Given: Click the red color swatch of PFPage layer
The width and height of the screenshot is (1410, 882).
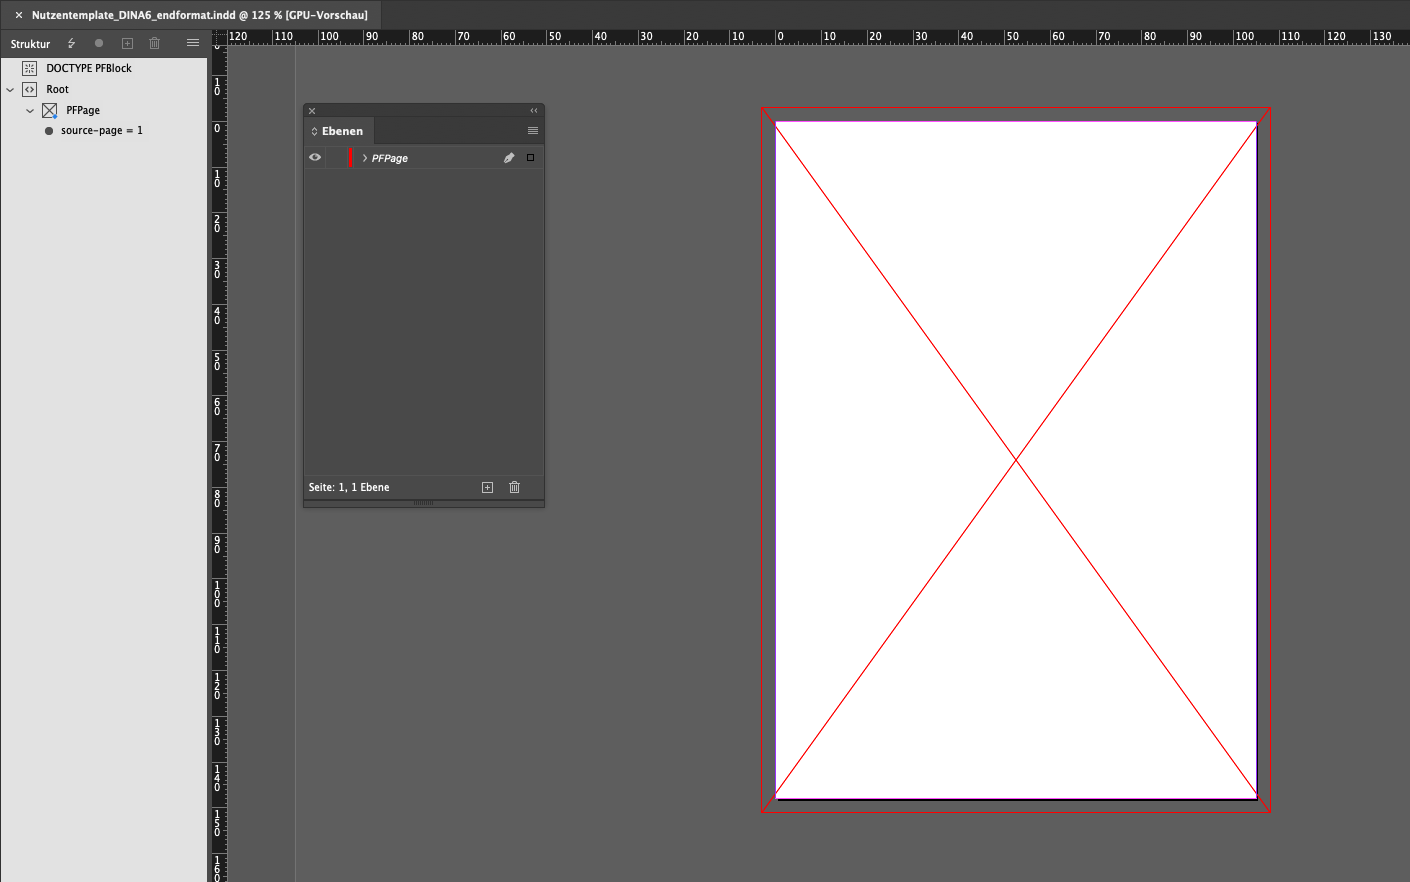Looking at the screenshot, I should pos(350,158).
